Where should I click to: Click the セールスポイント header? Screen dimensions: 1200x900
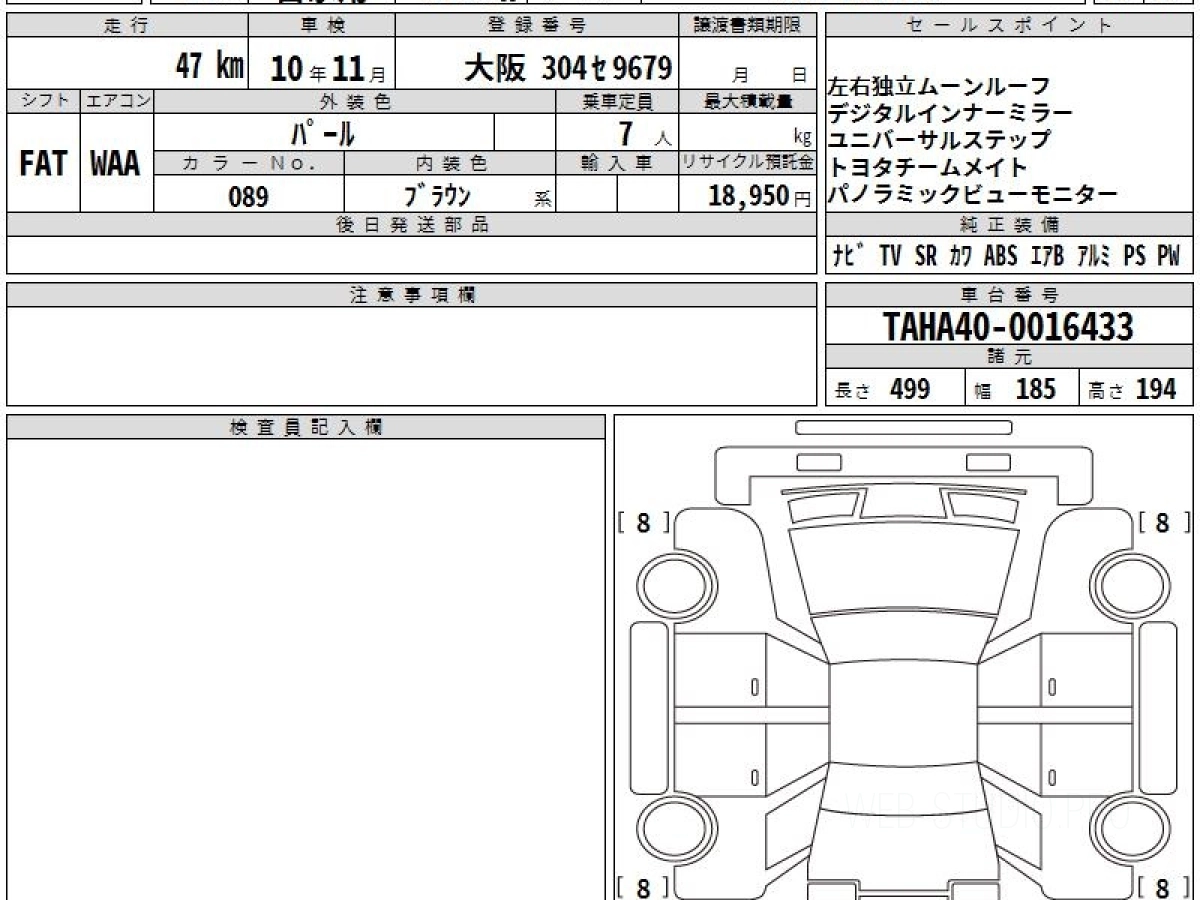[x=1010, y=26]
